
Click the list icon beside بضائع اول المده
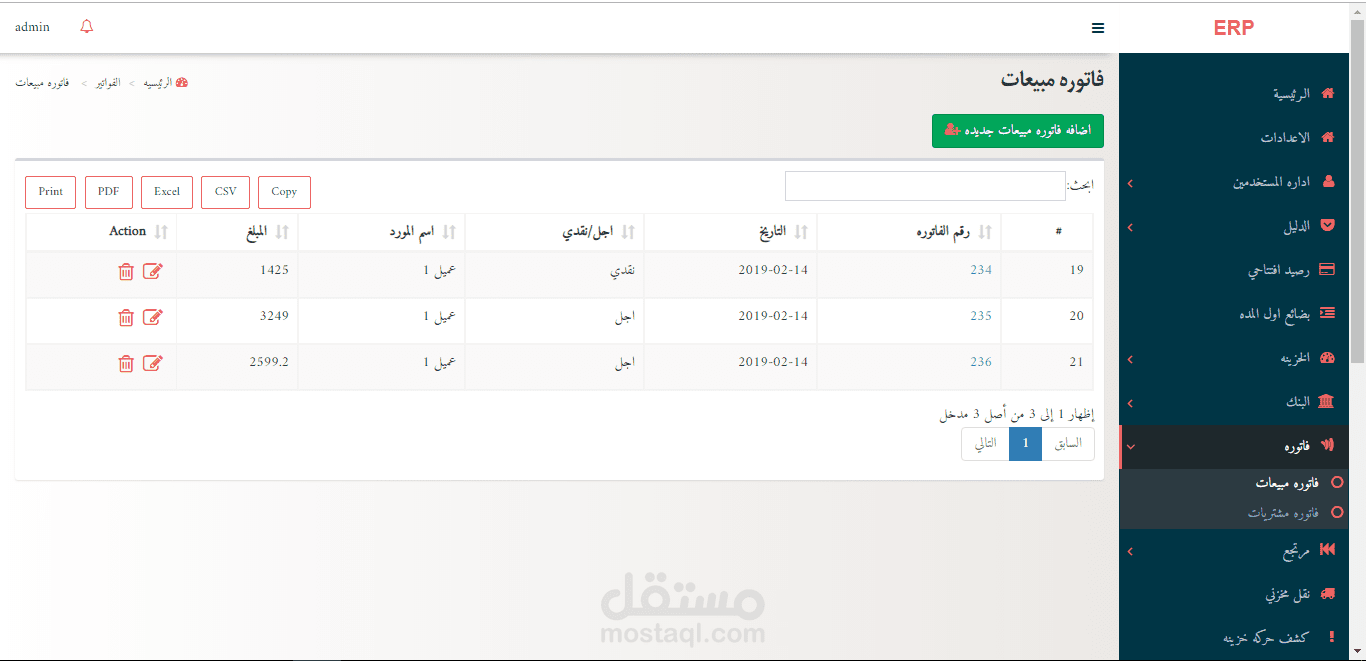click(x=1328, y=314)
